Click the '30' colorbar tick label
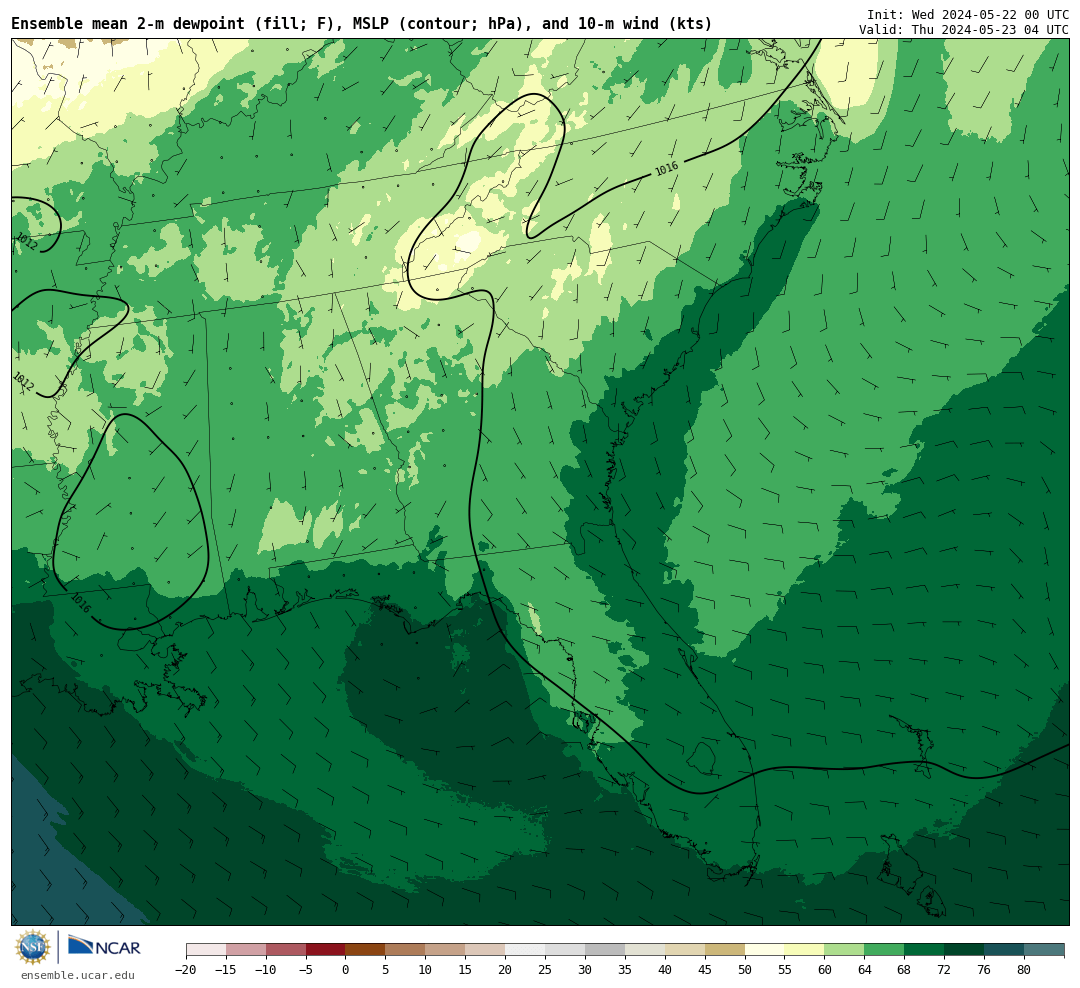 coord(585,970)
